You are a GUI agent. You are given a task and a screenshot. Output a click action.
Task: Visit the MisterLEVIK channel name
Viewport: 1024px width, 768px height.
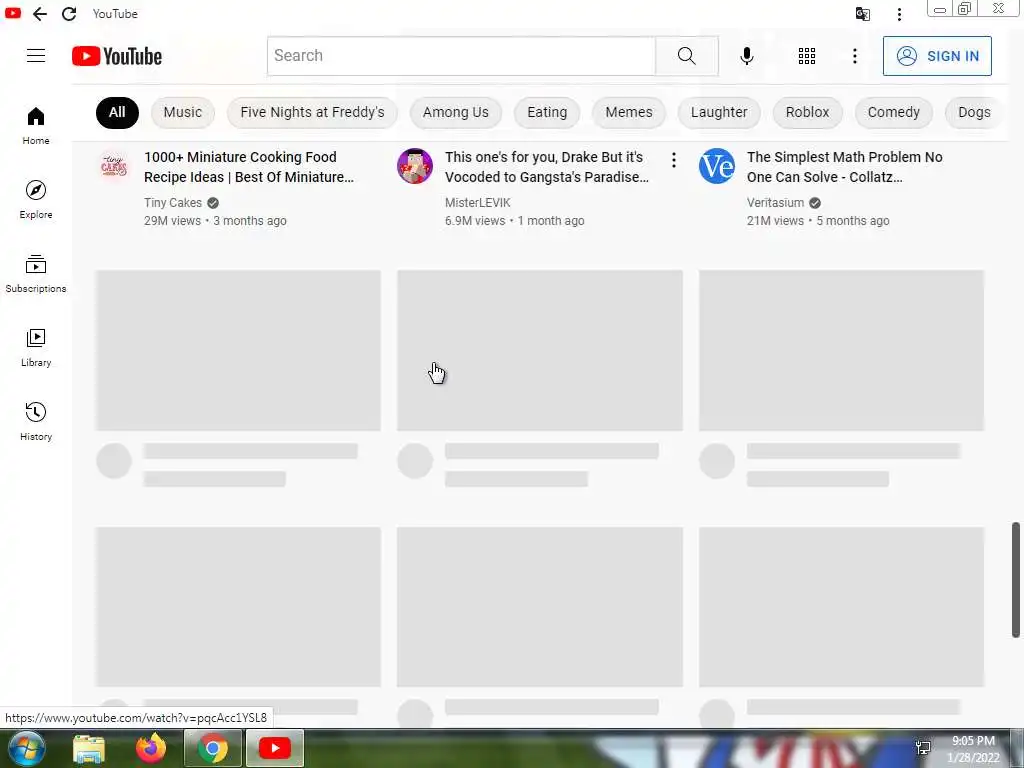click(477, 203)
